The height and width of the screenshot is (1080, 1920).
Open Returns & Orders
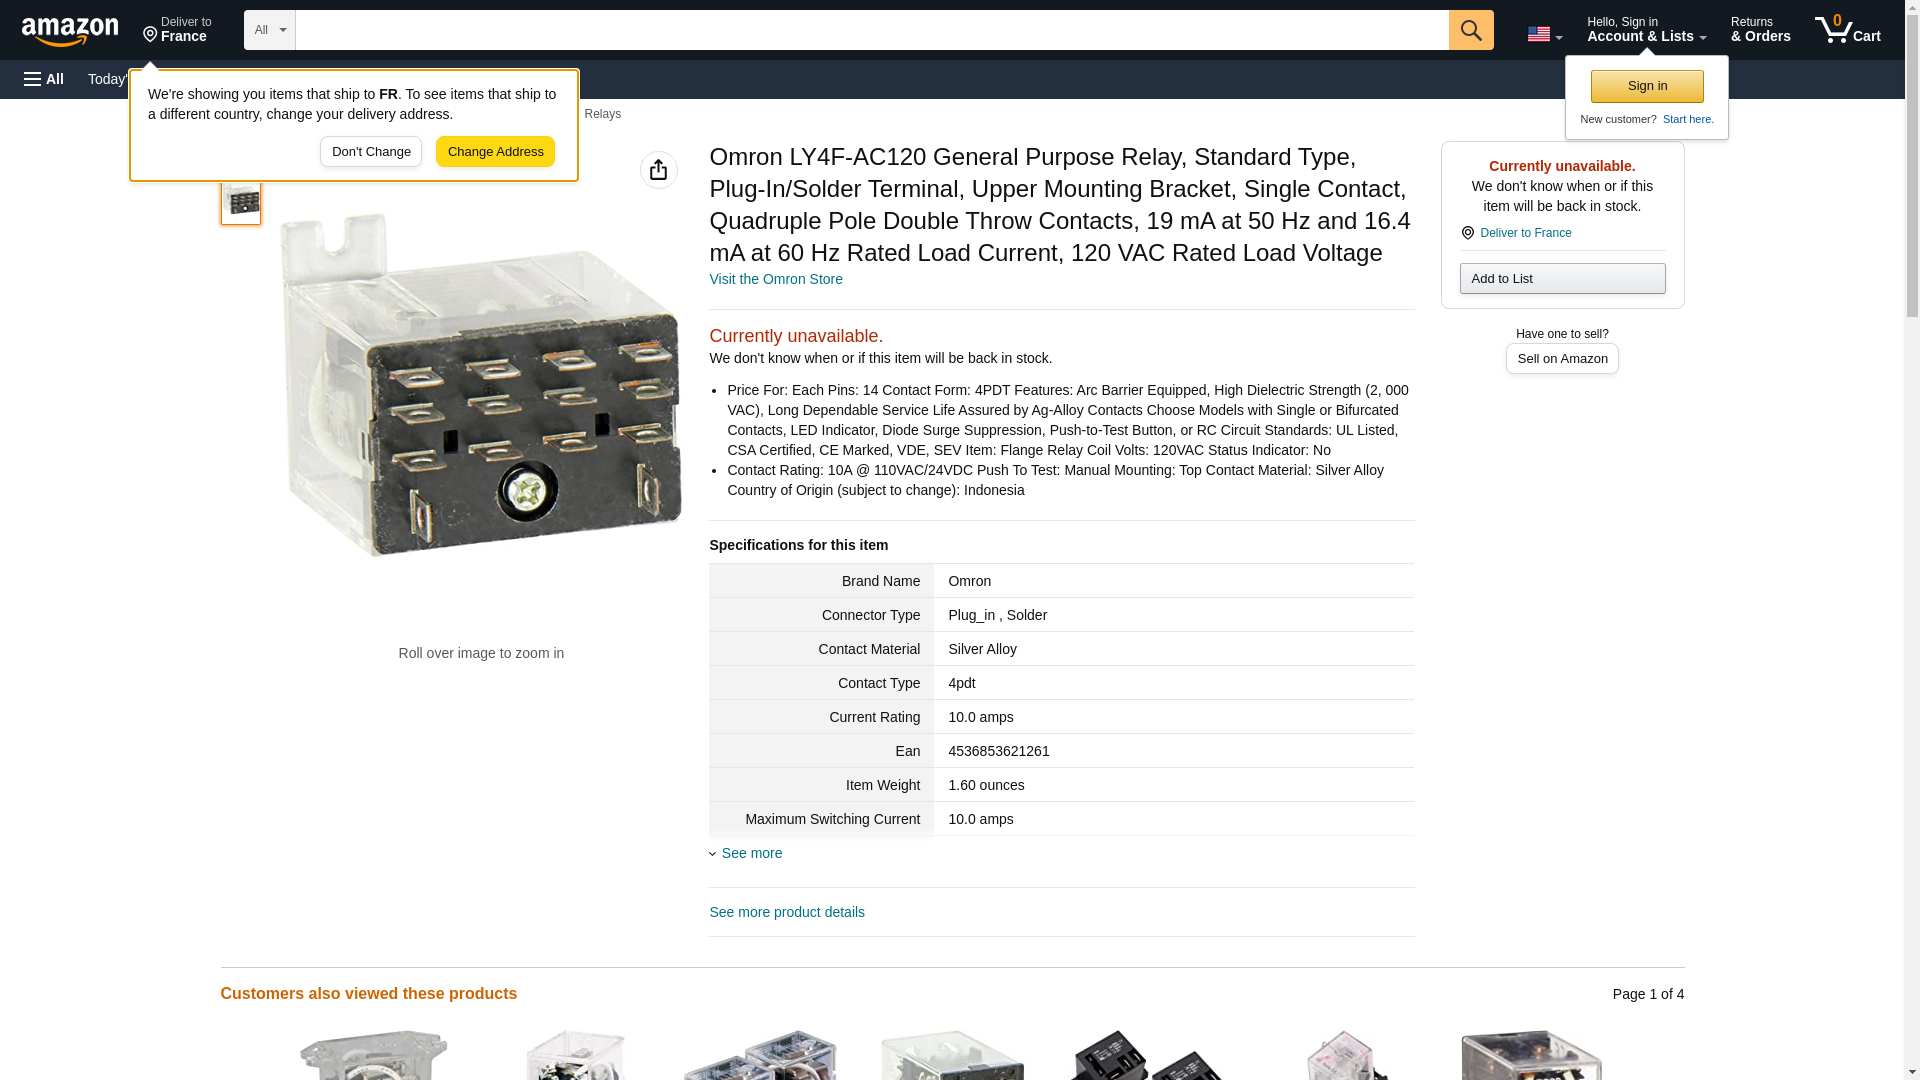(x=1760, y=30)
